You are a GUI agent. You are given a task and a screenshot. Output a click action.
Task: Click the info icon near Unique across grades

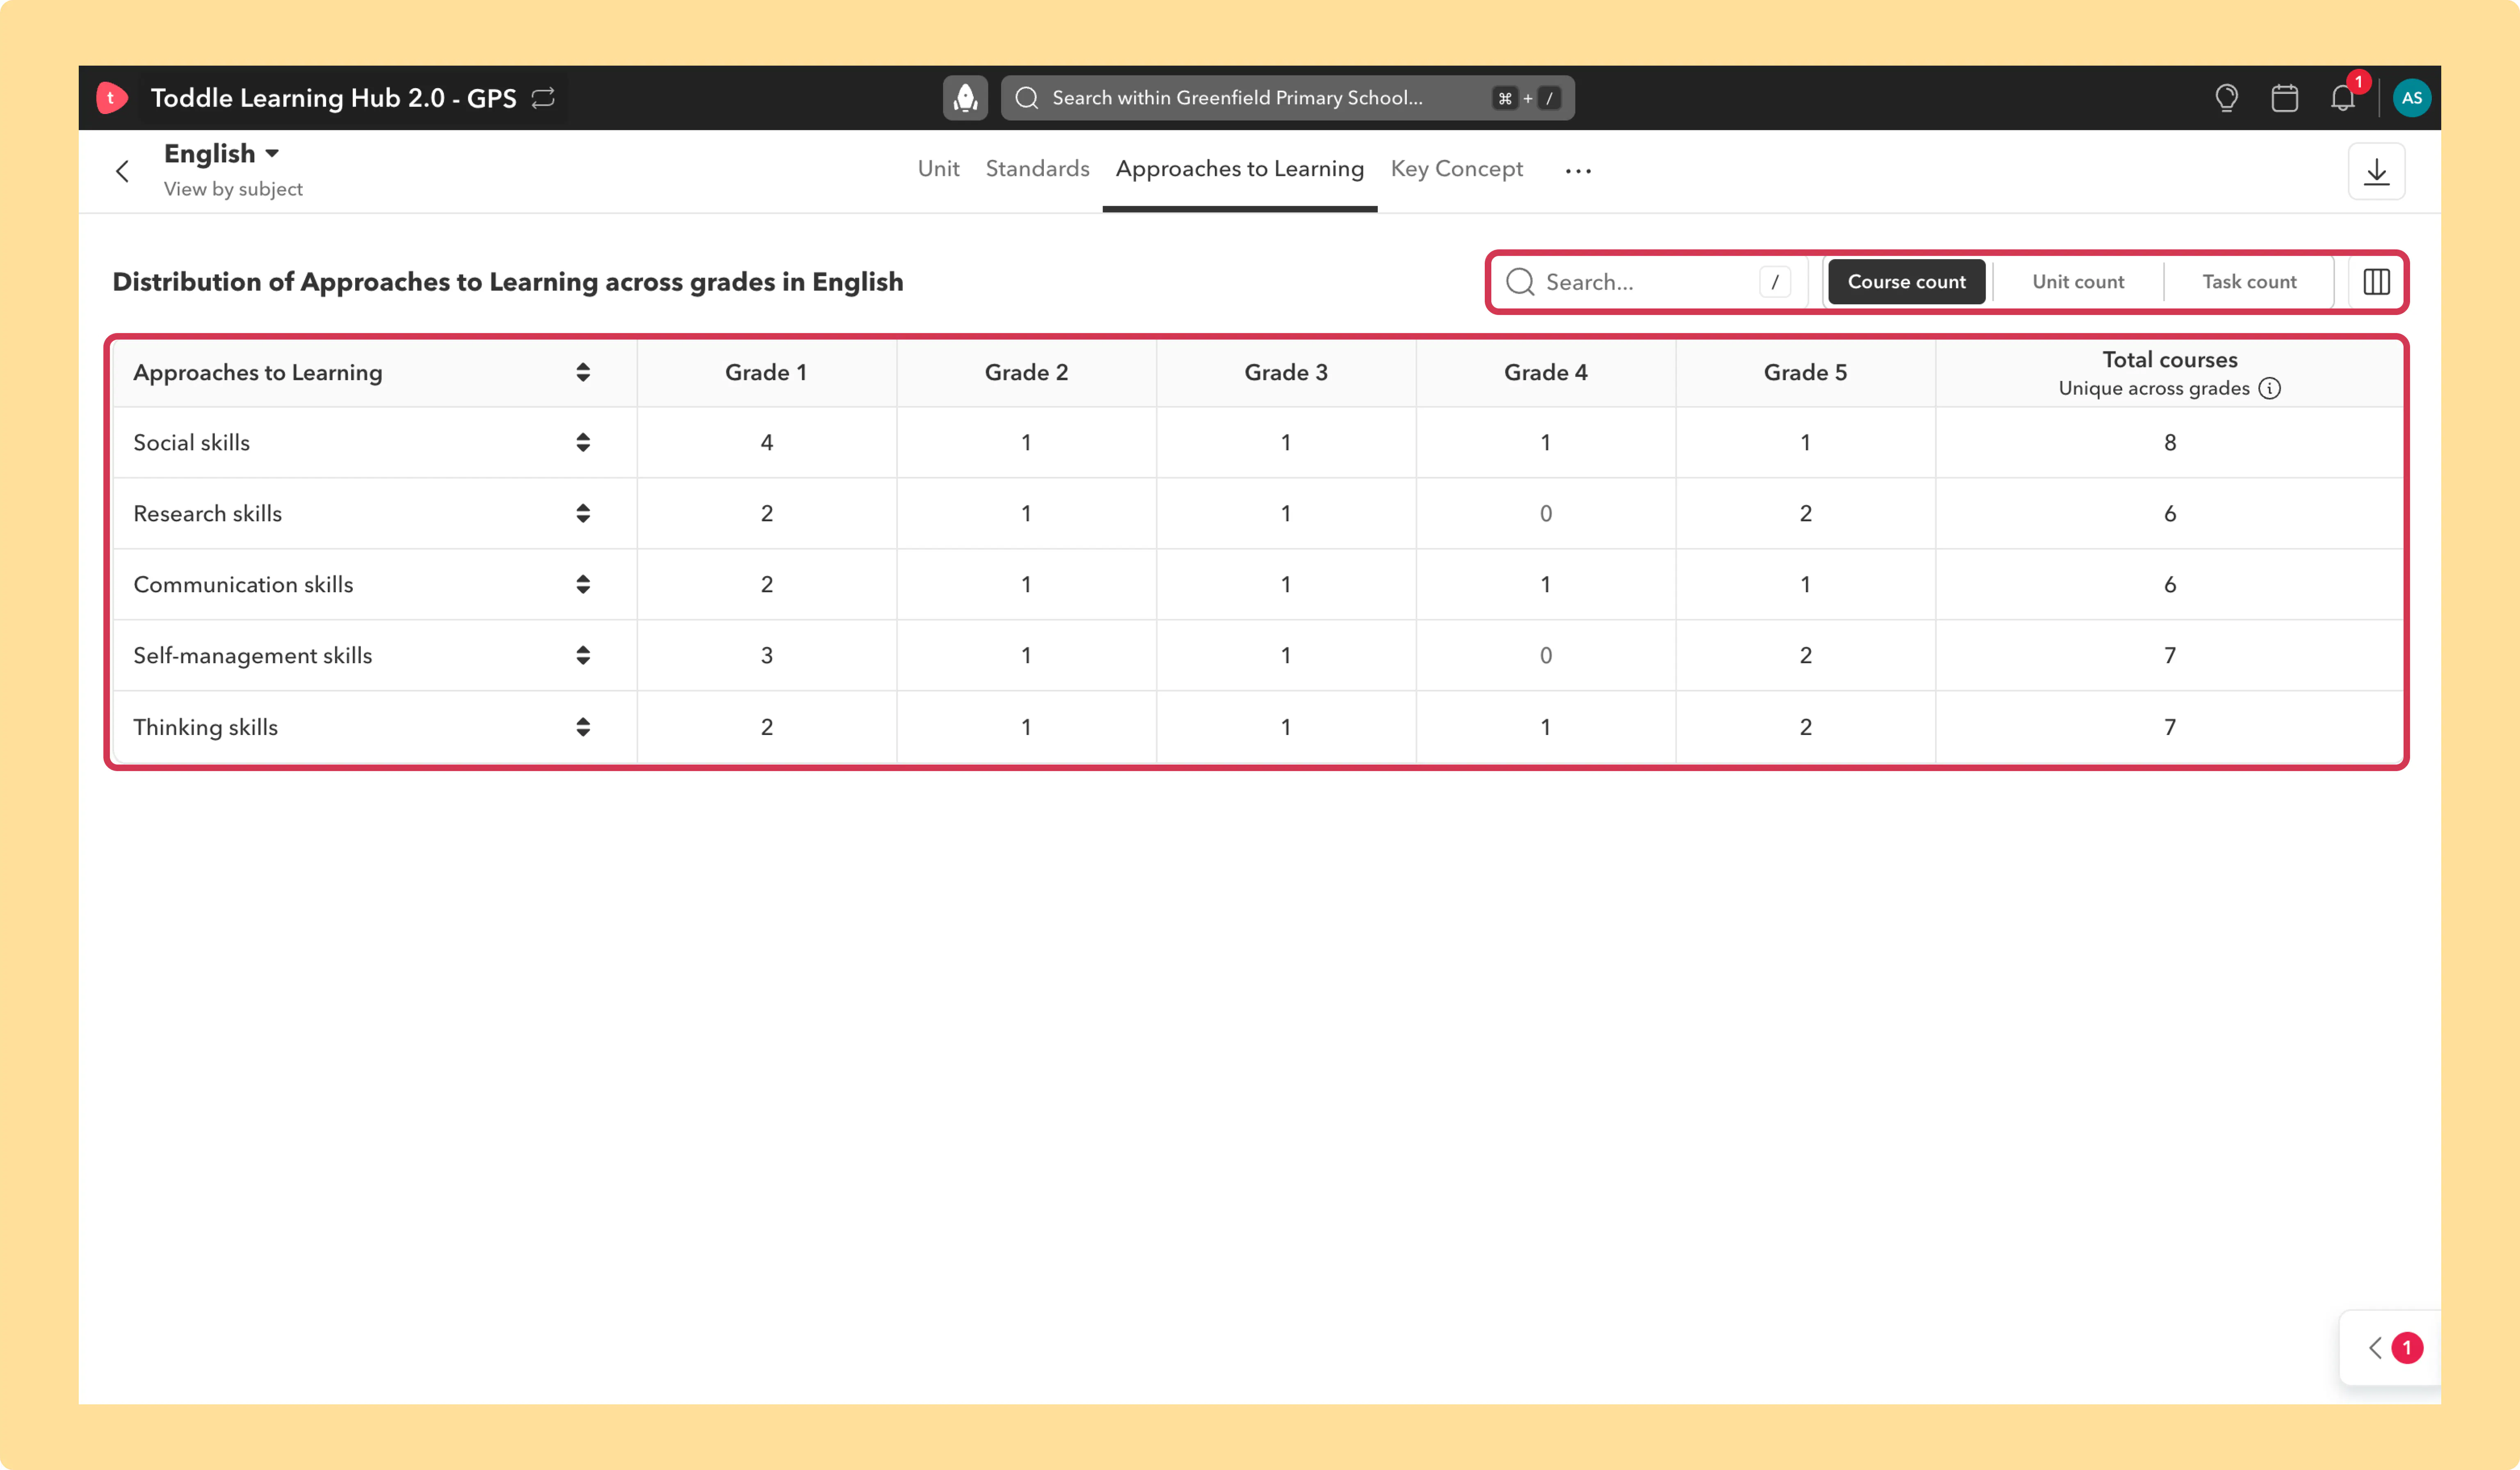[2270, 388]
